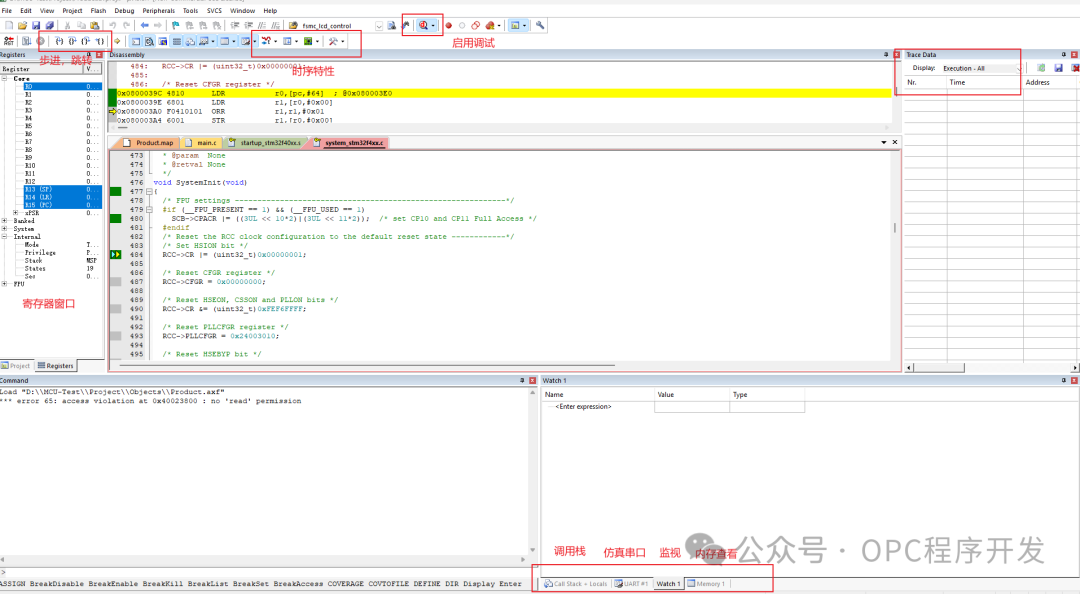Switch to the Project panel tab
Screen dimensions: 1080x594
[x=16, y=366]
